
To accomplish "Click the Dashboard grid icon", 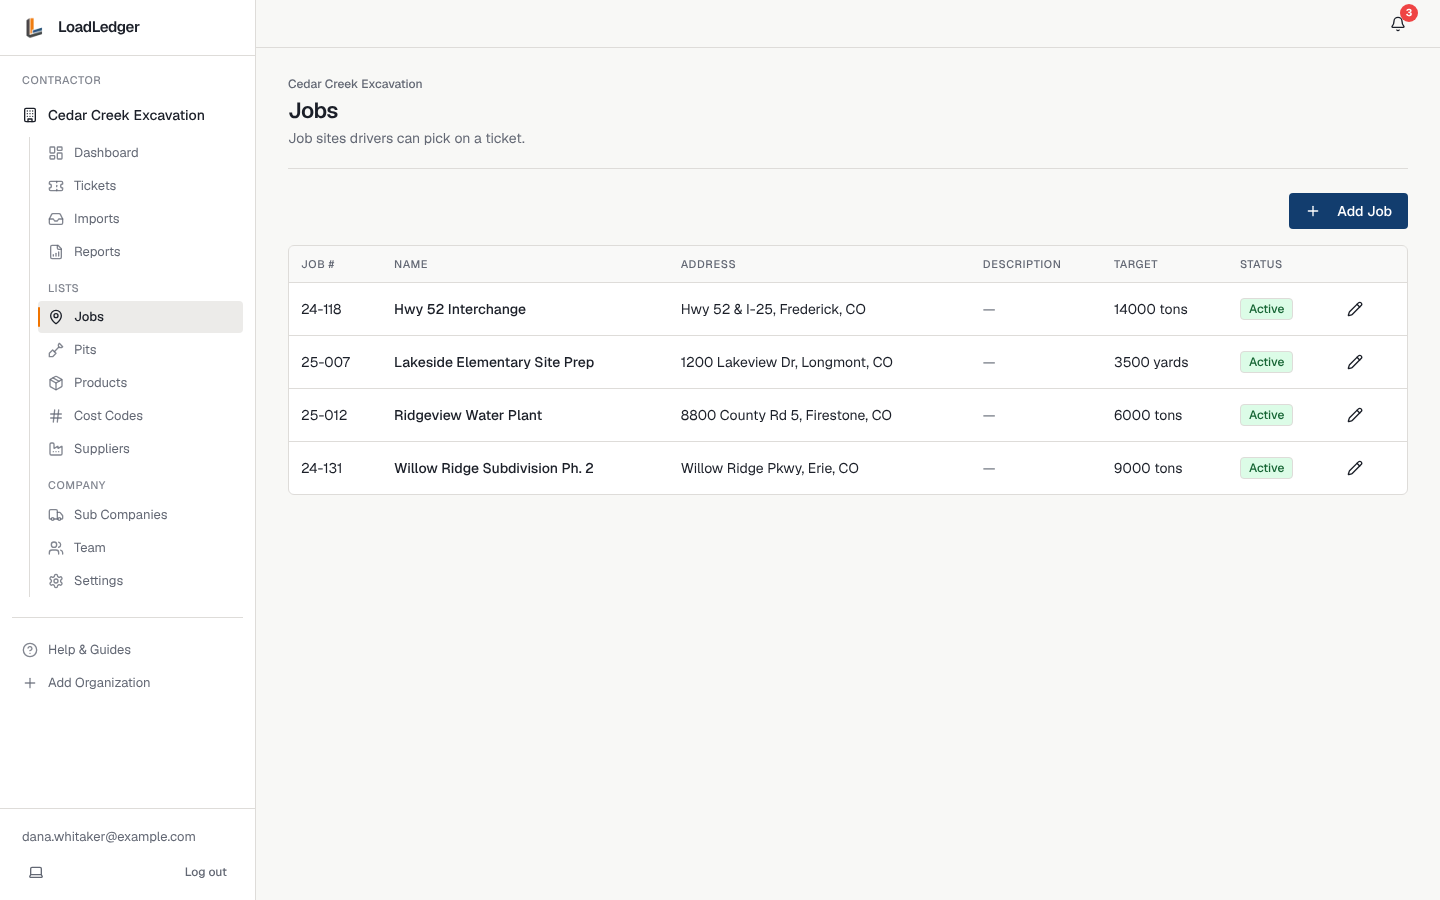I will pos(56,153).
